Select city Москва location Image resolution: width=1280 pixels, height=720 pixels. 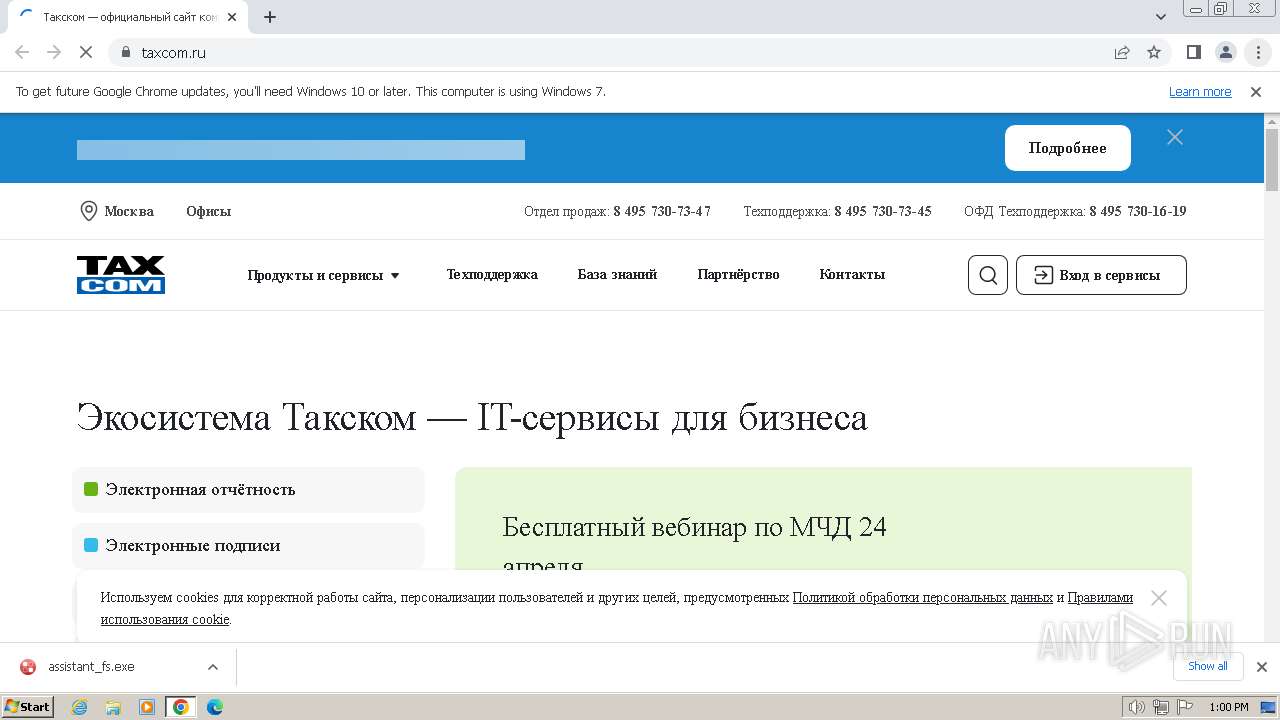tap(117, 211)
